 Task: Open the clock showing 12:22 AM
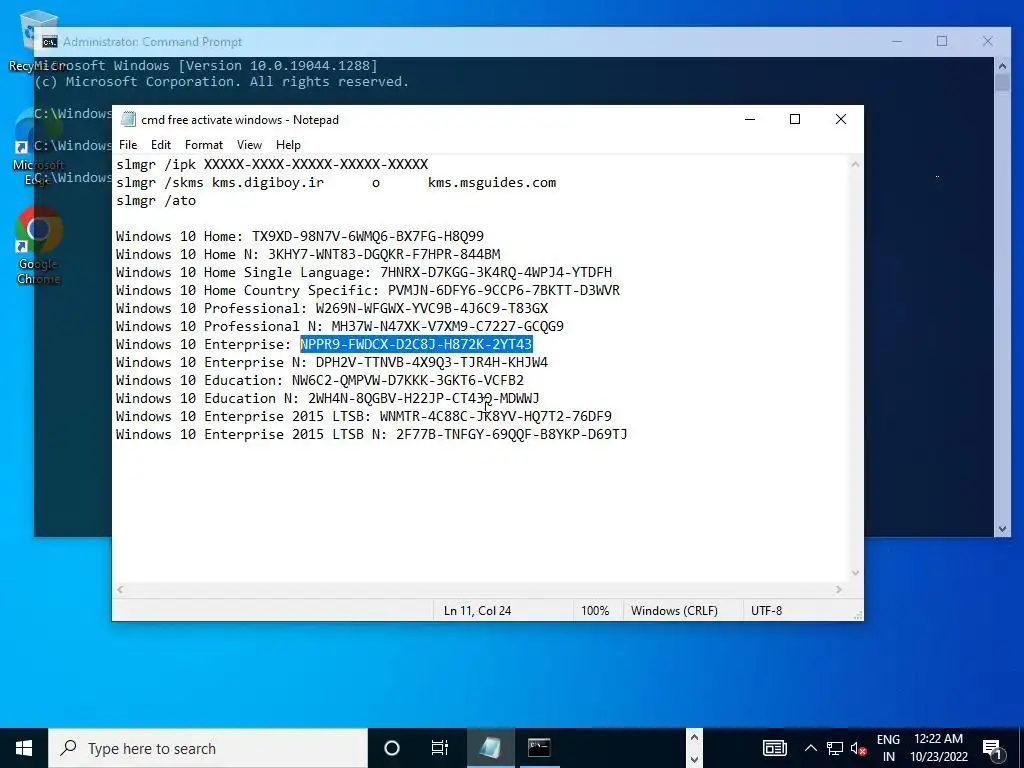(x=938, y=748)
